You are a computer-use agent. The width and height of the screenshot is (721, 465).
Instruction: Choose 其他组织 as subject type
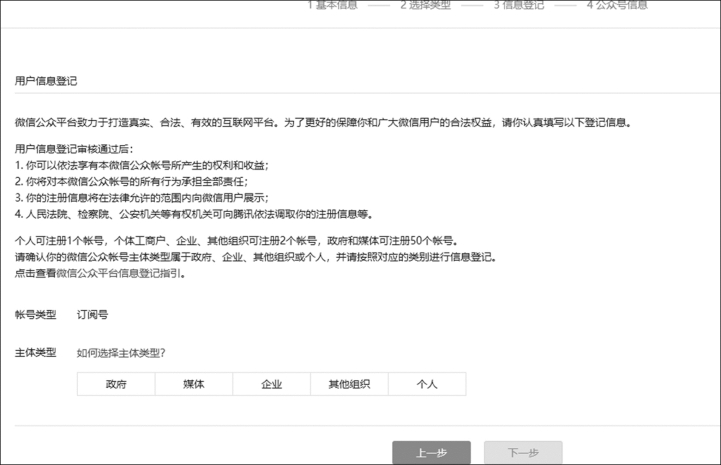pyautogui.click(x=349, y=384)
